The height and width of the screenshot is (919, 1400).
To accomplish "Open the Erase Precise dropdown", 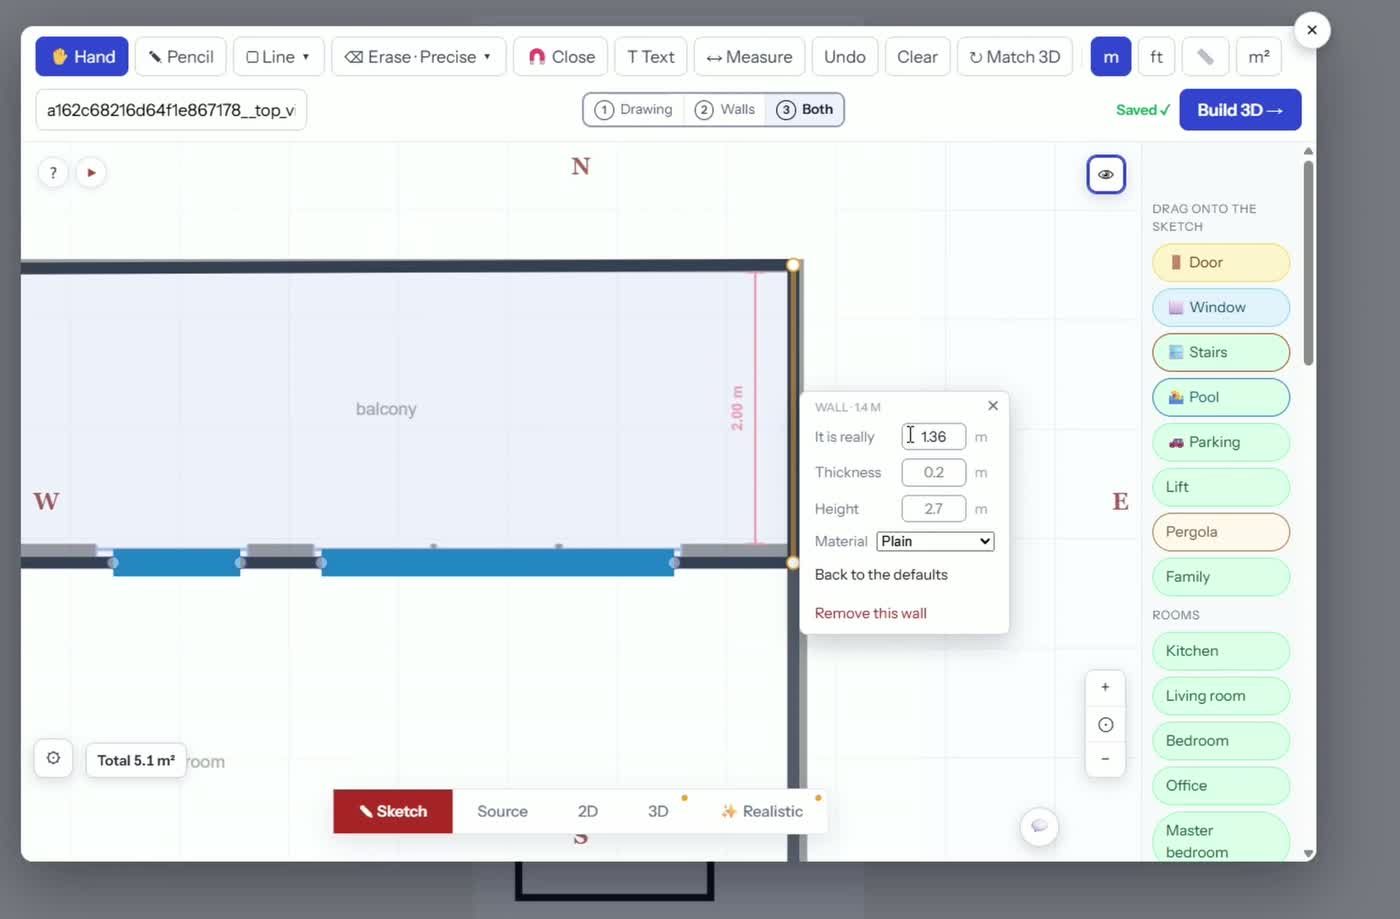I will point(418,57).
